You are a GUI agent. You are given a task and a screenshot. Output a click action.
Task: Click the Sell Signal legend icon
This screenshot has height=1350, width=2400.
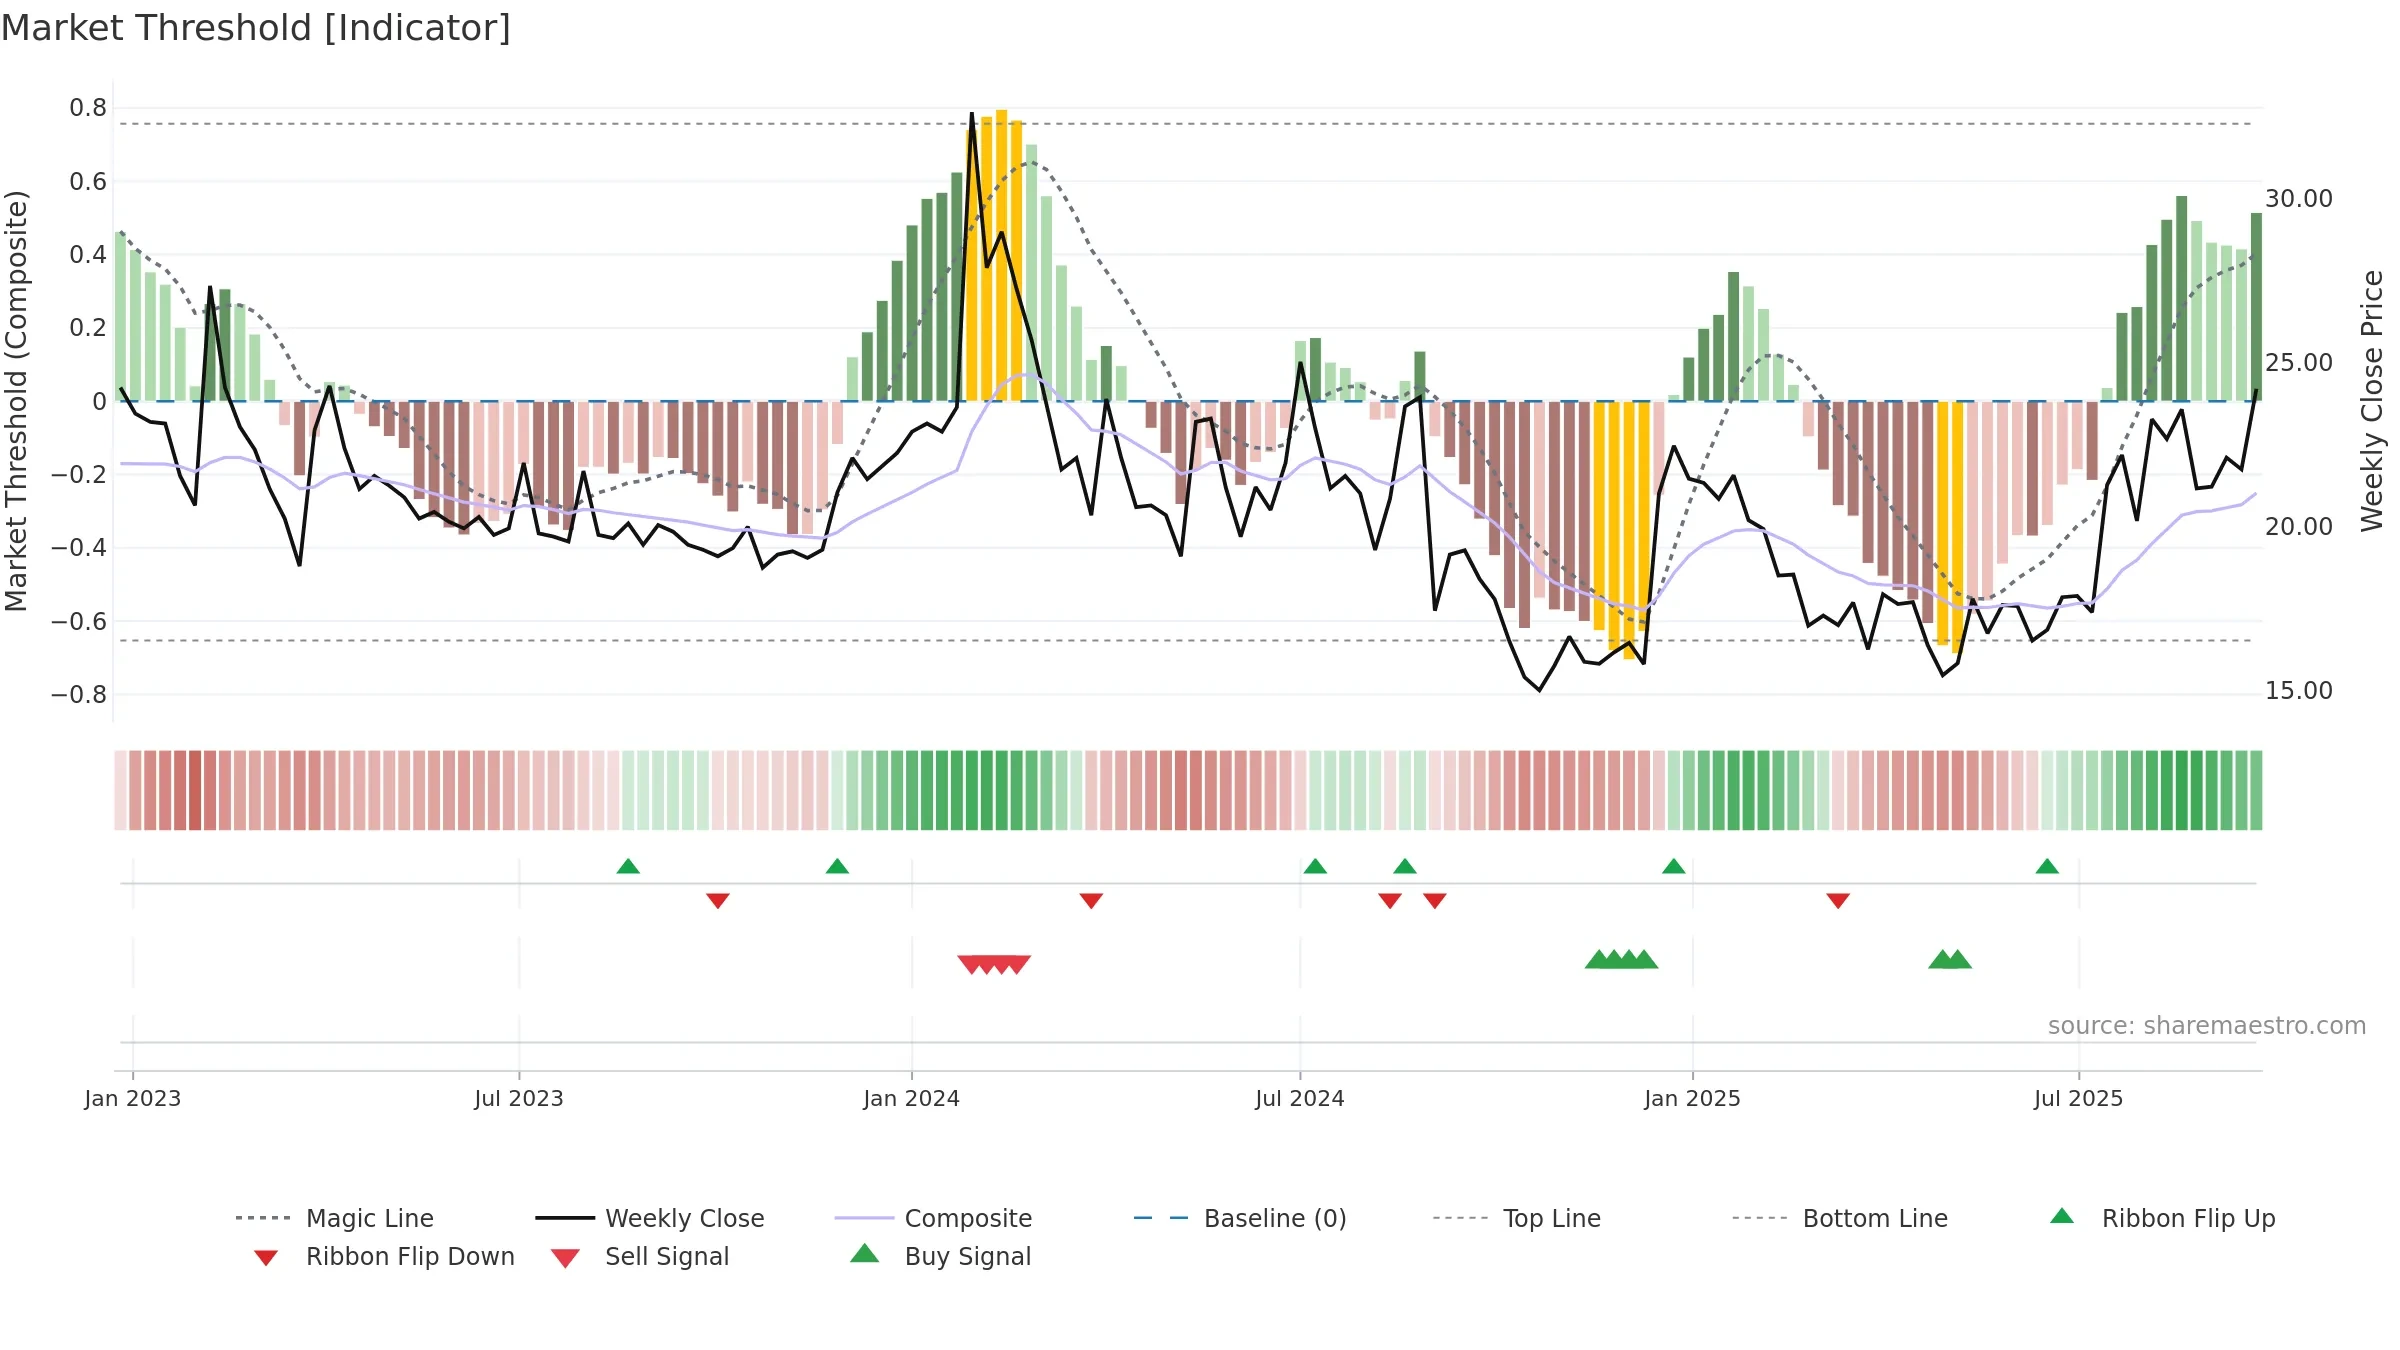coord(565,1258)
